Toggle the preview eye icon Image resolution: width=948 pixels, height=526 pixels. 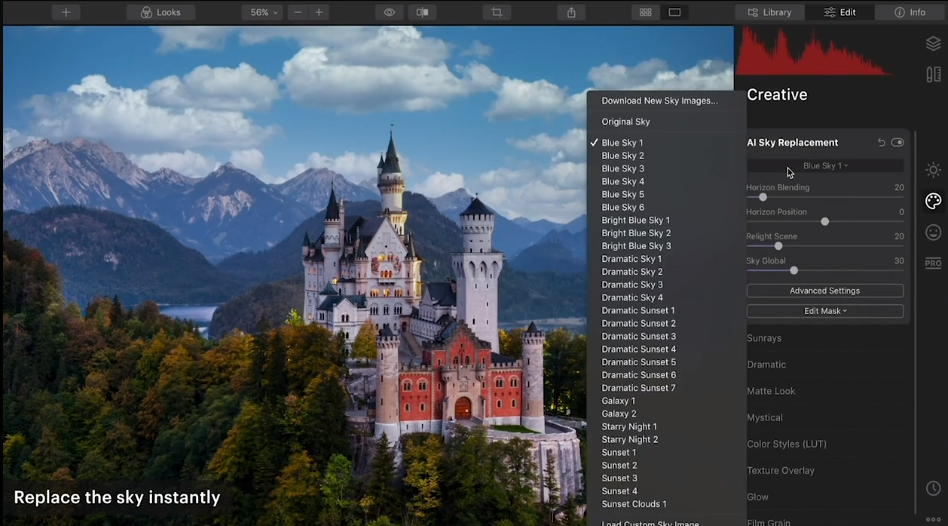pyautogui.click(x=389, y=12)
